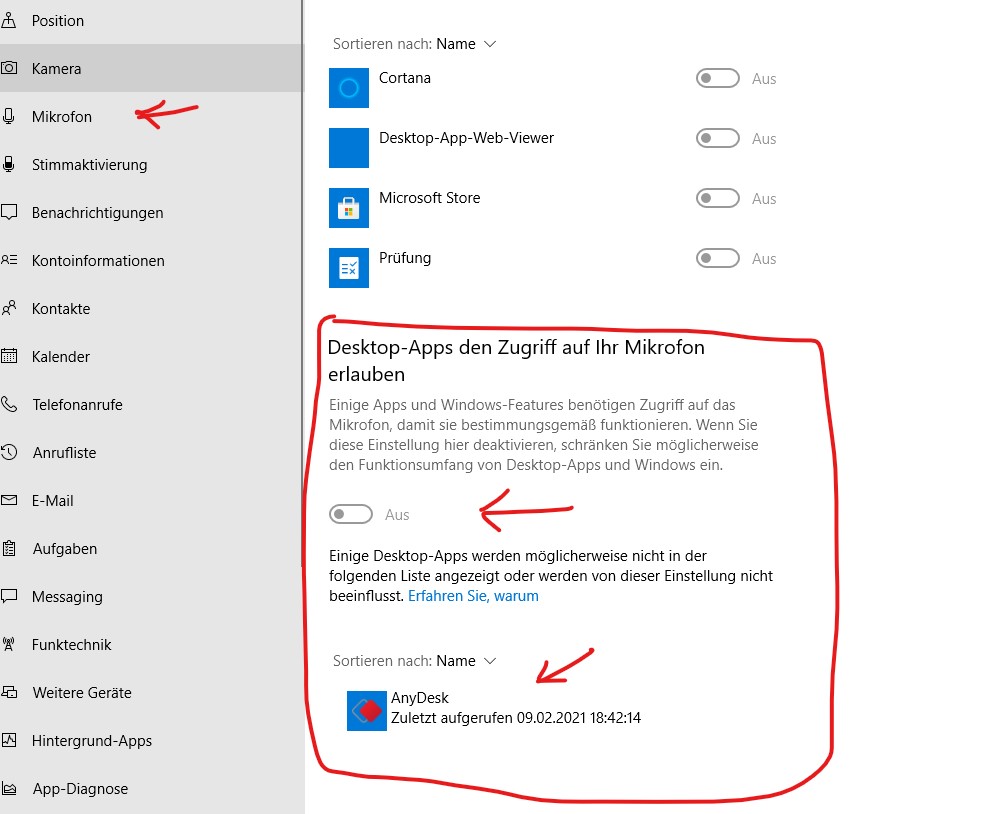Open Kontakte privacy settings
This screenshot has width=989, height=814.
(151, 308)
